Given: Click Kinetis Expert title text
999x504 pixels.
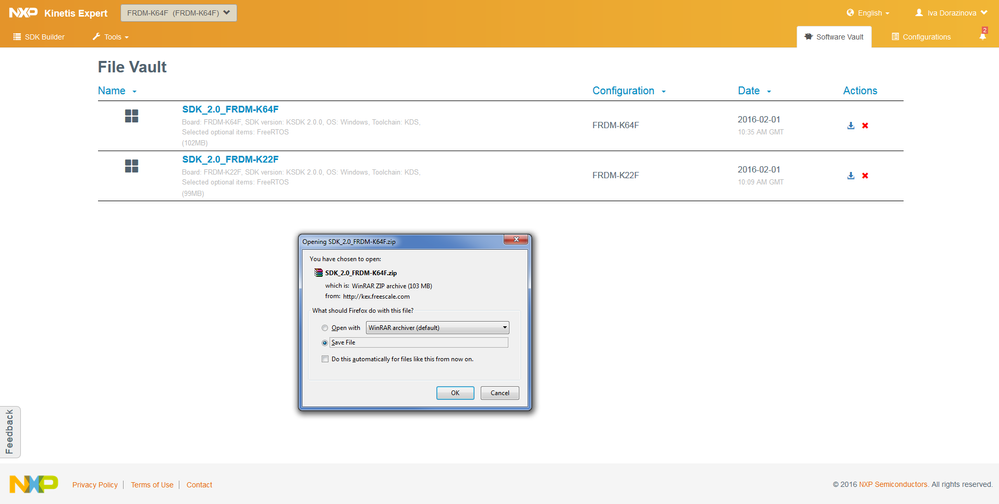Looking at the screenshot, I should click(76, 13).
